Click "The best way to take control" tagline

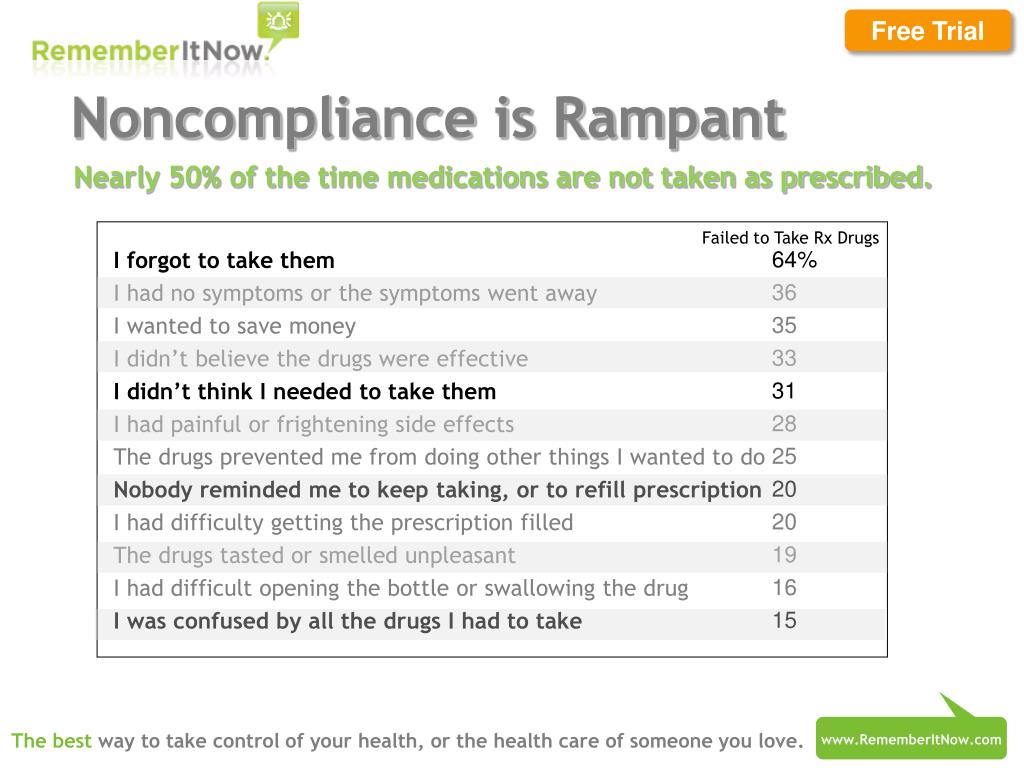click(x=407, y=741)
